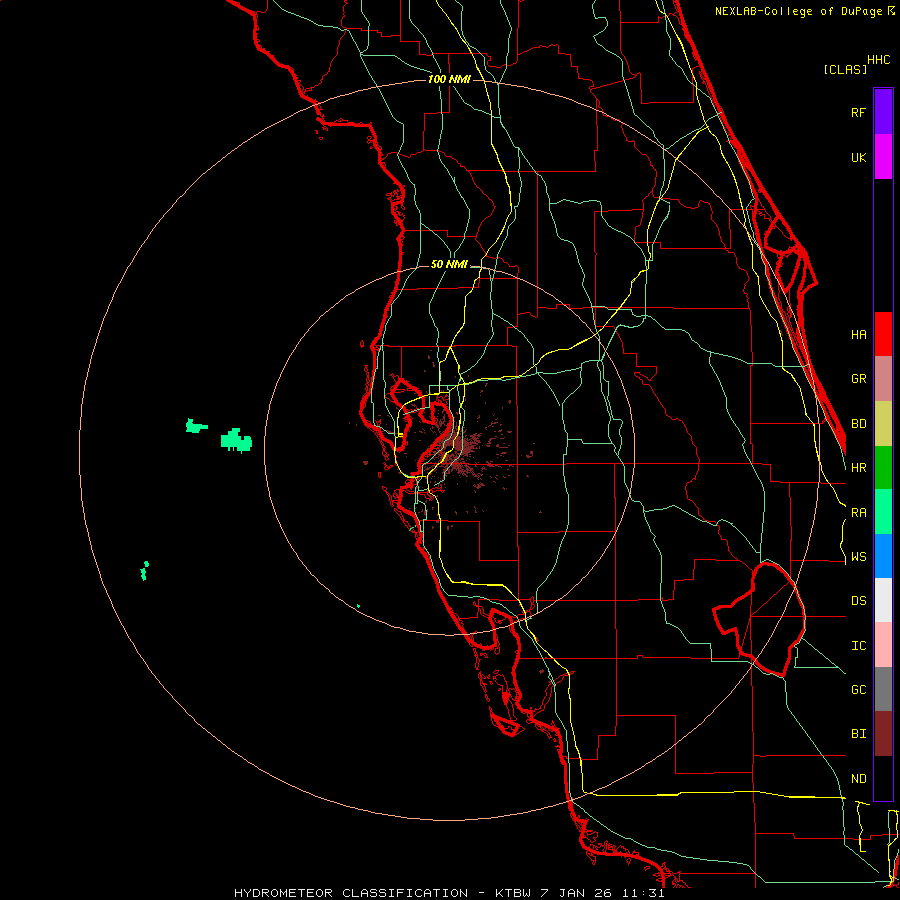
Task: Click the "BD" legend label
Action: tap(858, 424)
